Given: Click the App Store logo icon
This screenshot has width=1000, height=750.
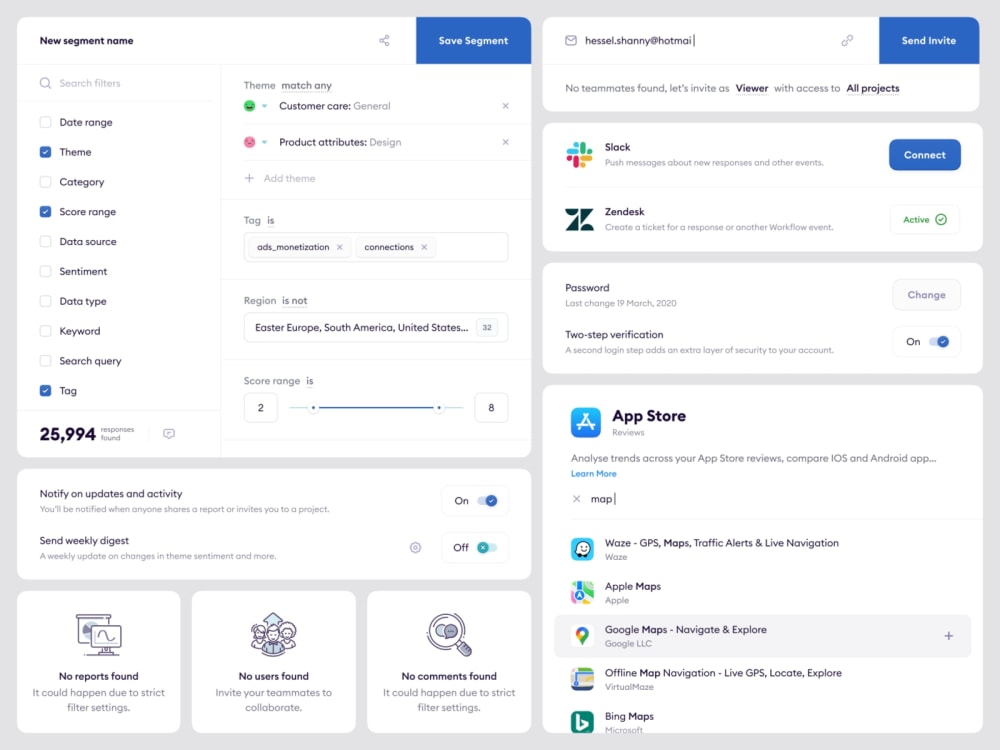Looking at the screenshot, I should pos(585,422).
